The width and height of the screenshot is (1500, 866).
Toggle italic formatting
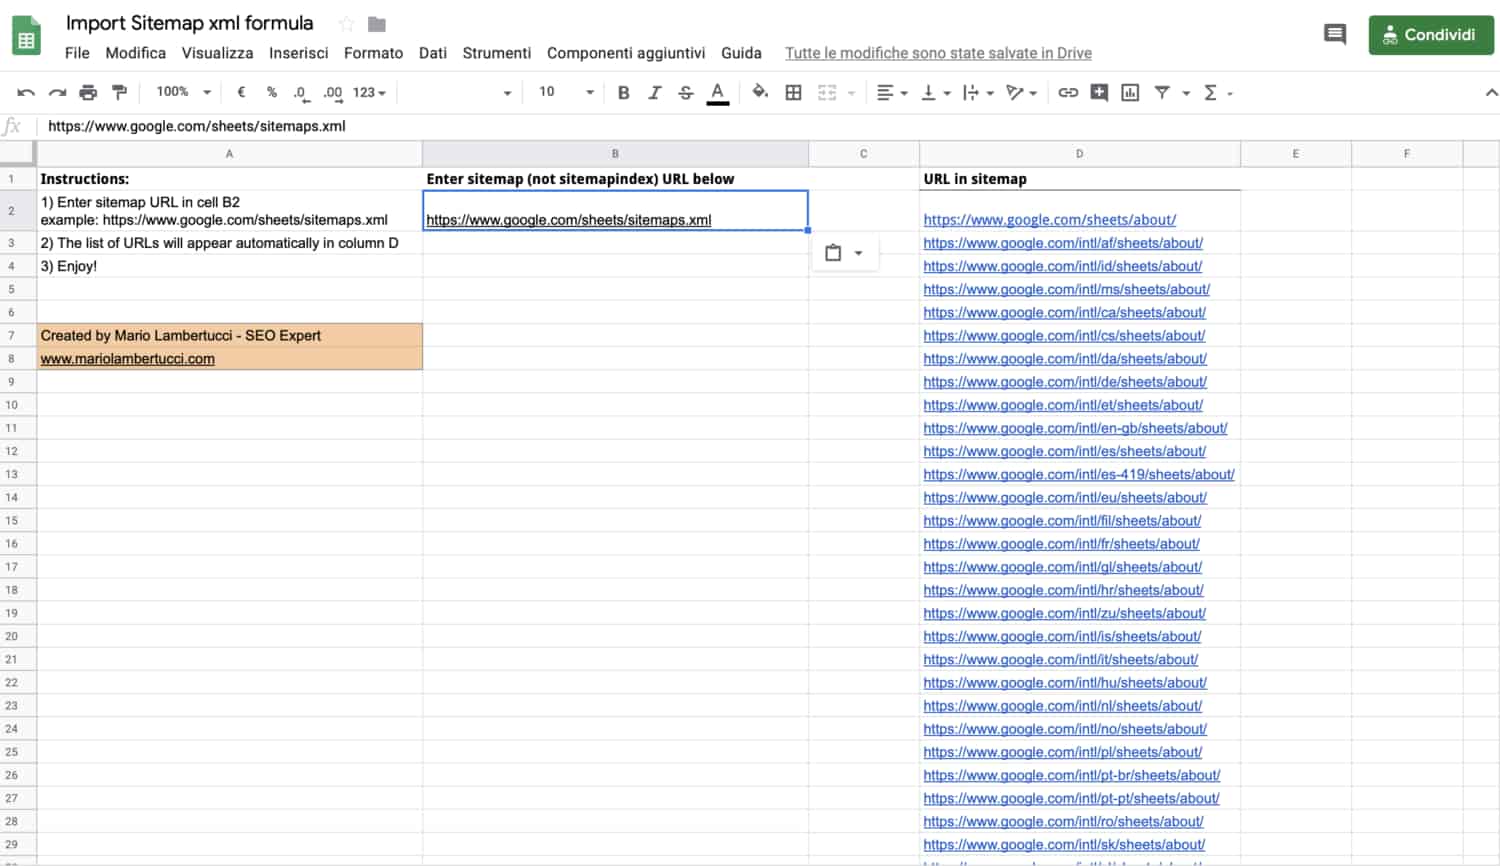click(654, 92)
